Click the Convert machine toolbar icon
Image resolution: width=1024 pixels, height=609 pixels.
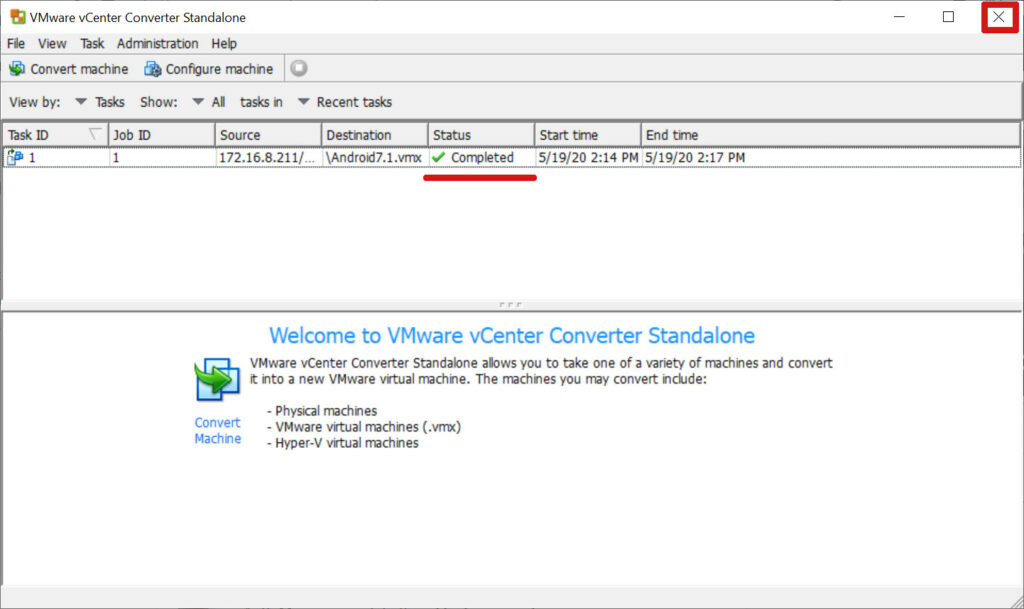point(17,69)
